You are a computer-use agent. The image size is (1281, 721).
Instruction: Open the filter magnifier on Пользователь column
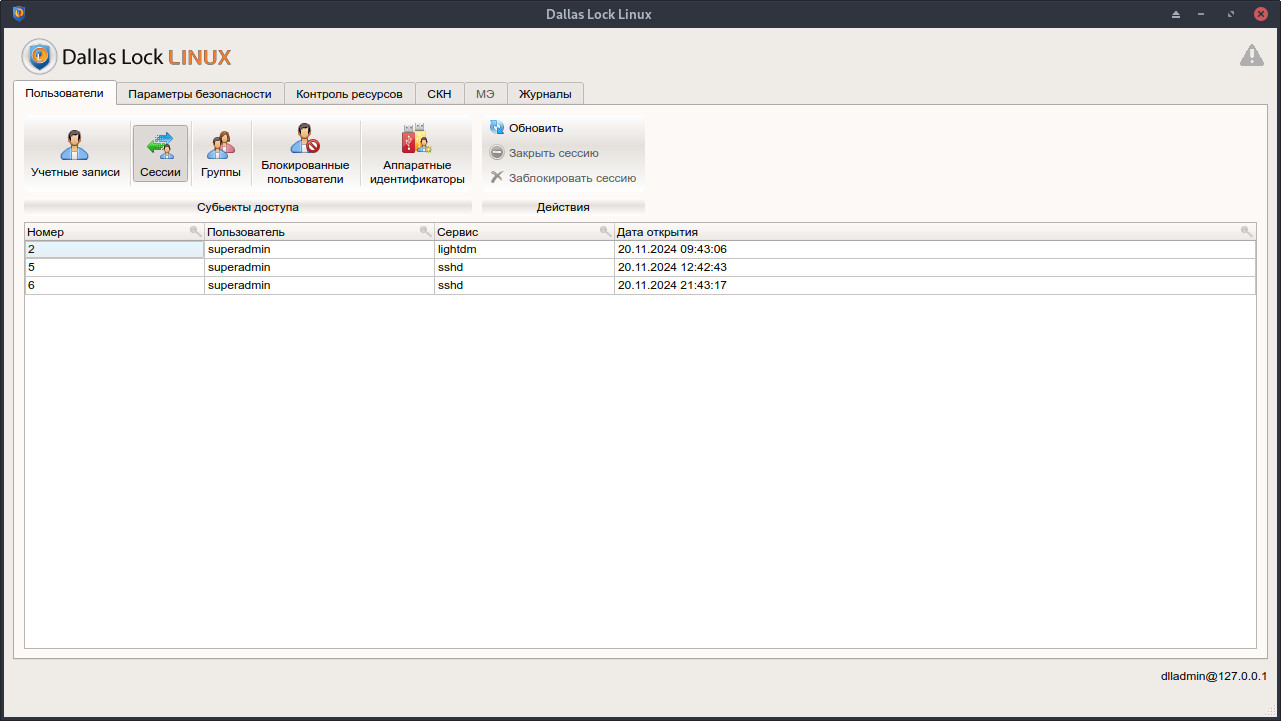pos(425,230)
